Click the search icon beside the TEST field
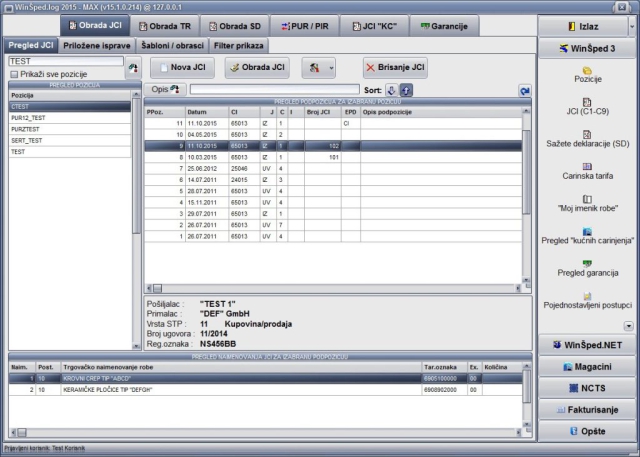640x457 pixels. pyautogui.click(x=131, y=69)
